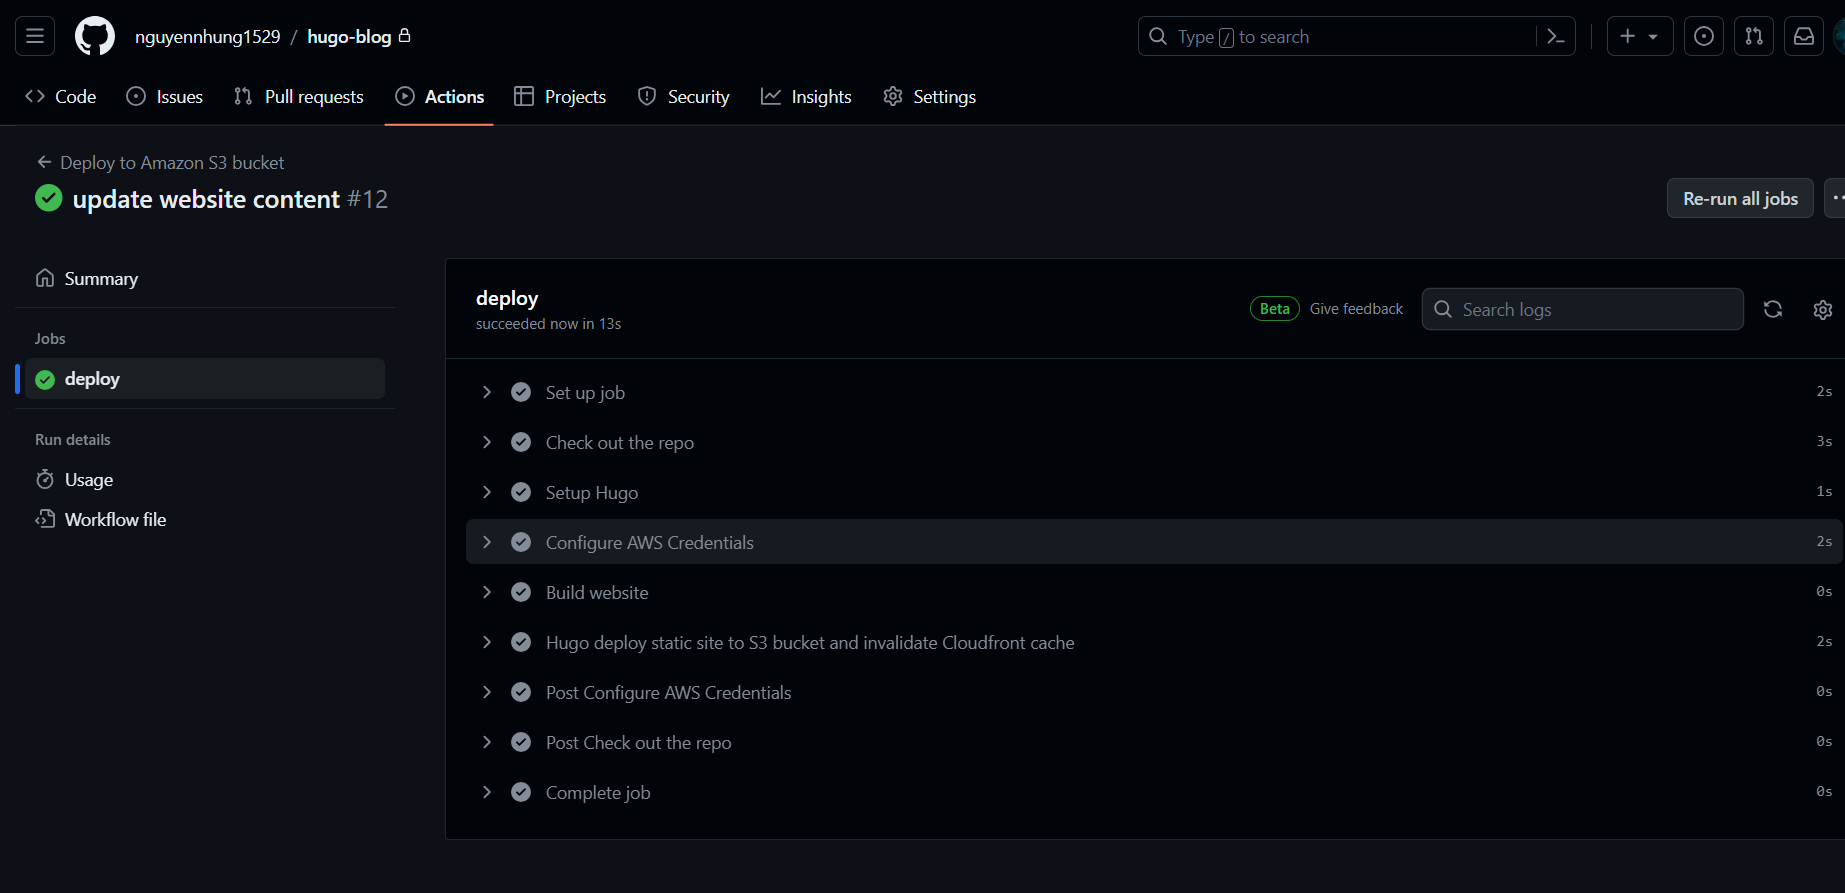The height and width of the screenshot is (893, 1845).
Task: Open nguyenhung1529 user profile link
Action: pyautogui.click(x=208, y=36)
